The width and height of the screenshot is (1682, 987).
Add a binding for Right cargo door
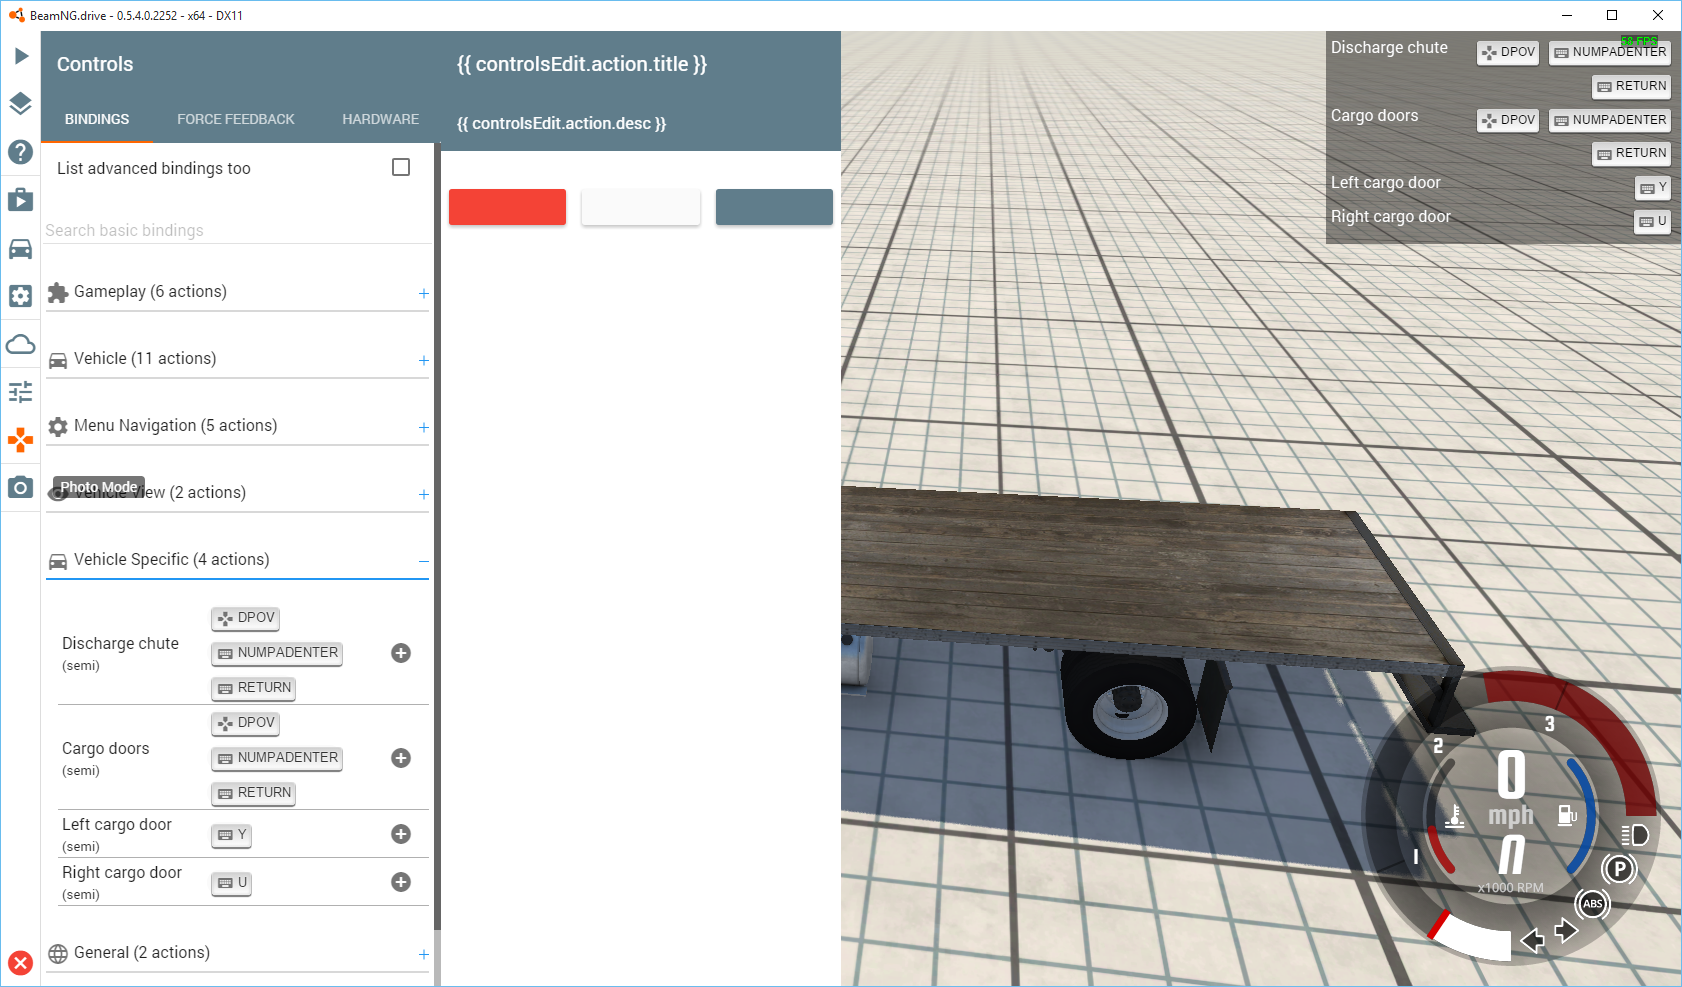point(401,882)
